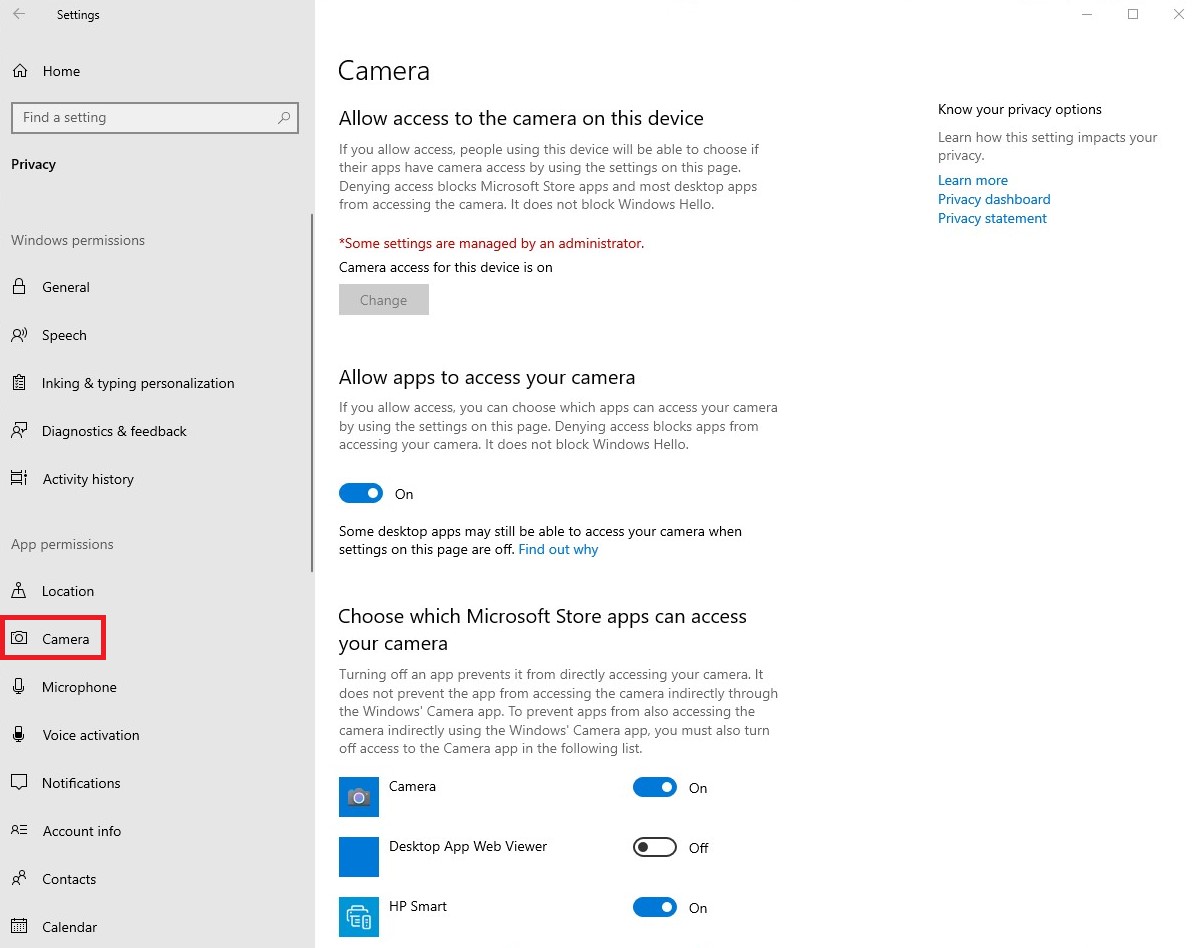Open the Privacy dashboard link
This screenshot has height=948, width=1192.
click(994, 199)
